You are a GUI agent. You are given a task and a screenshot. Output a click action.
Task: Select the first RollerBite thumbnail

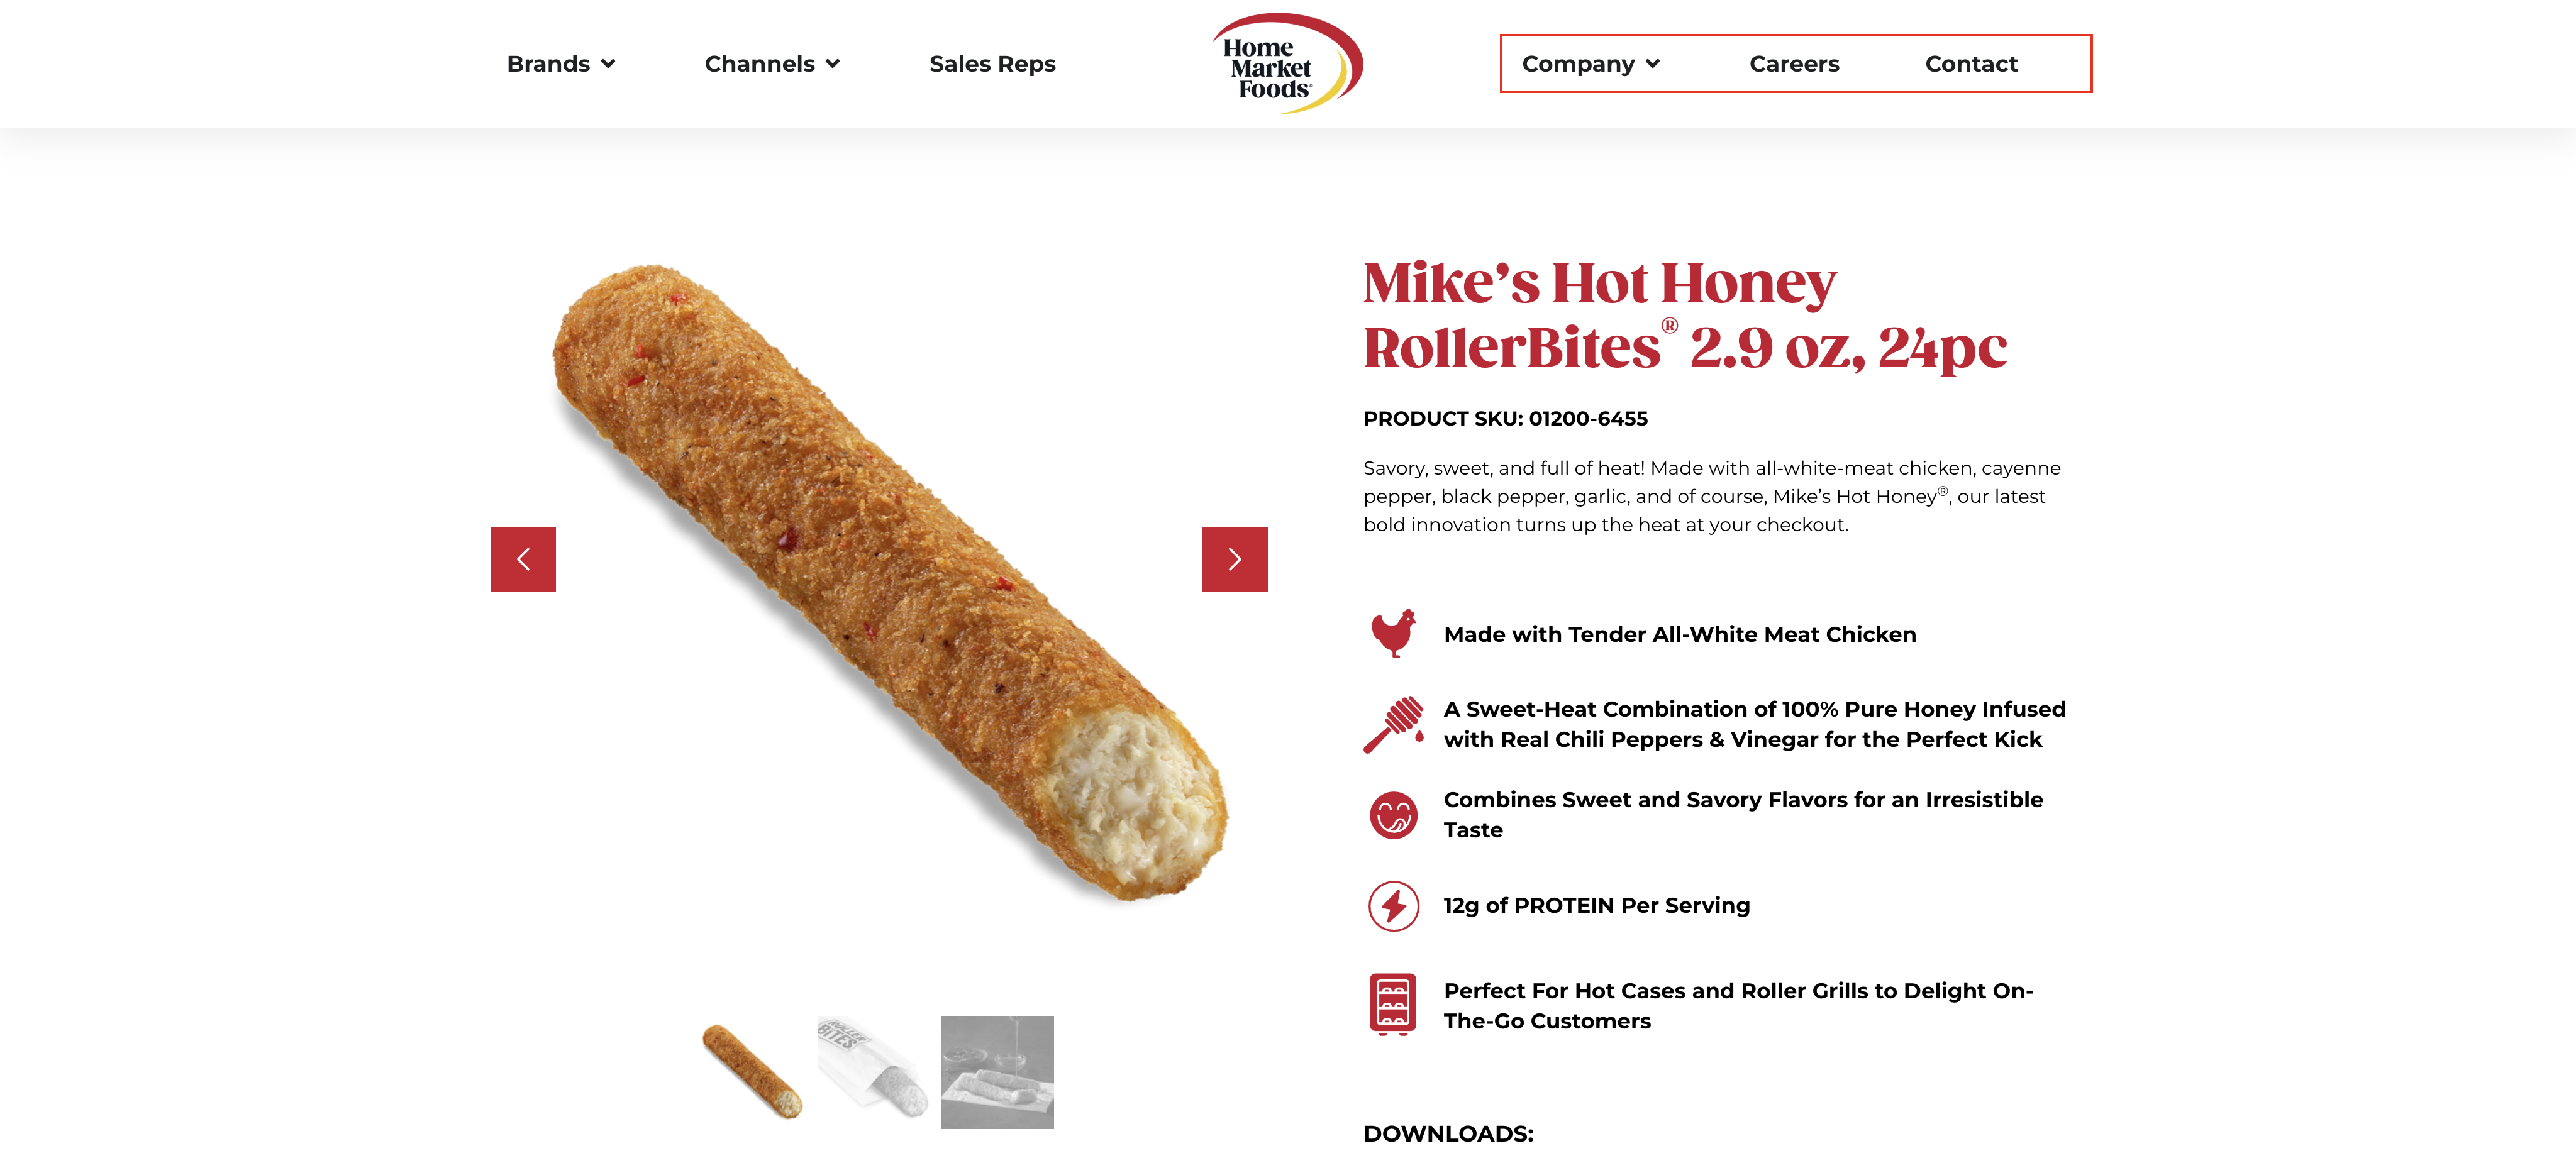point(752,1072)
